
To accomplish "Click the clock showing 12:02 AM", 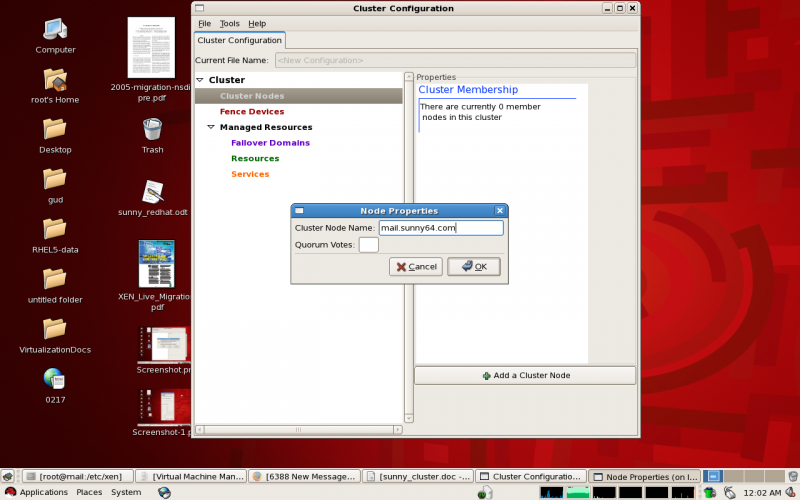I will coord(762,492).
